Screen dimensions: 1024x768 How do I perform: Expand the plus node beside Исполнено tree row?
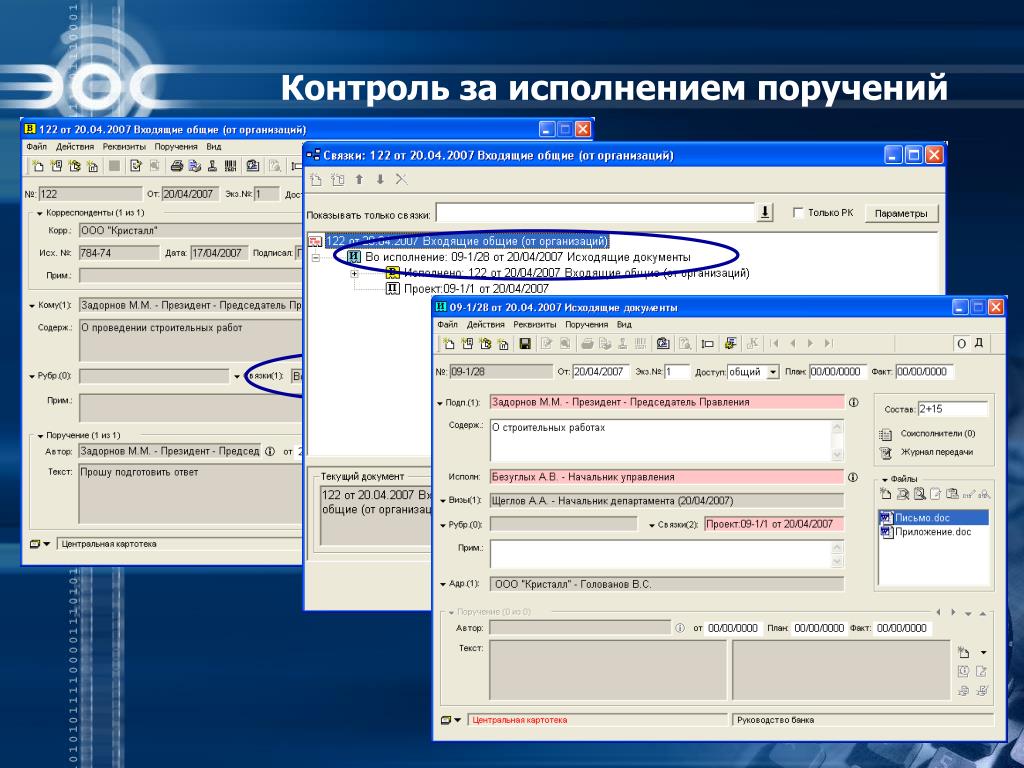tap(355, 274)
